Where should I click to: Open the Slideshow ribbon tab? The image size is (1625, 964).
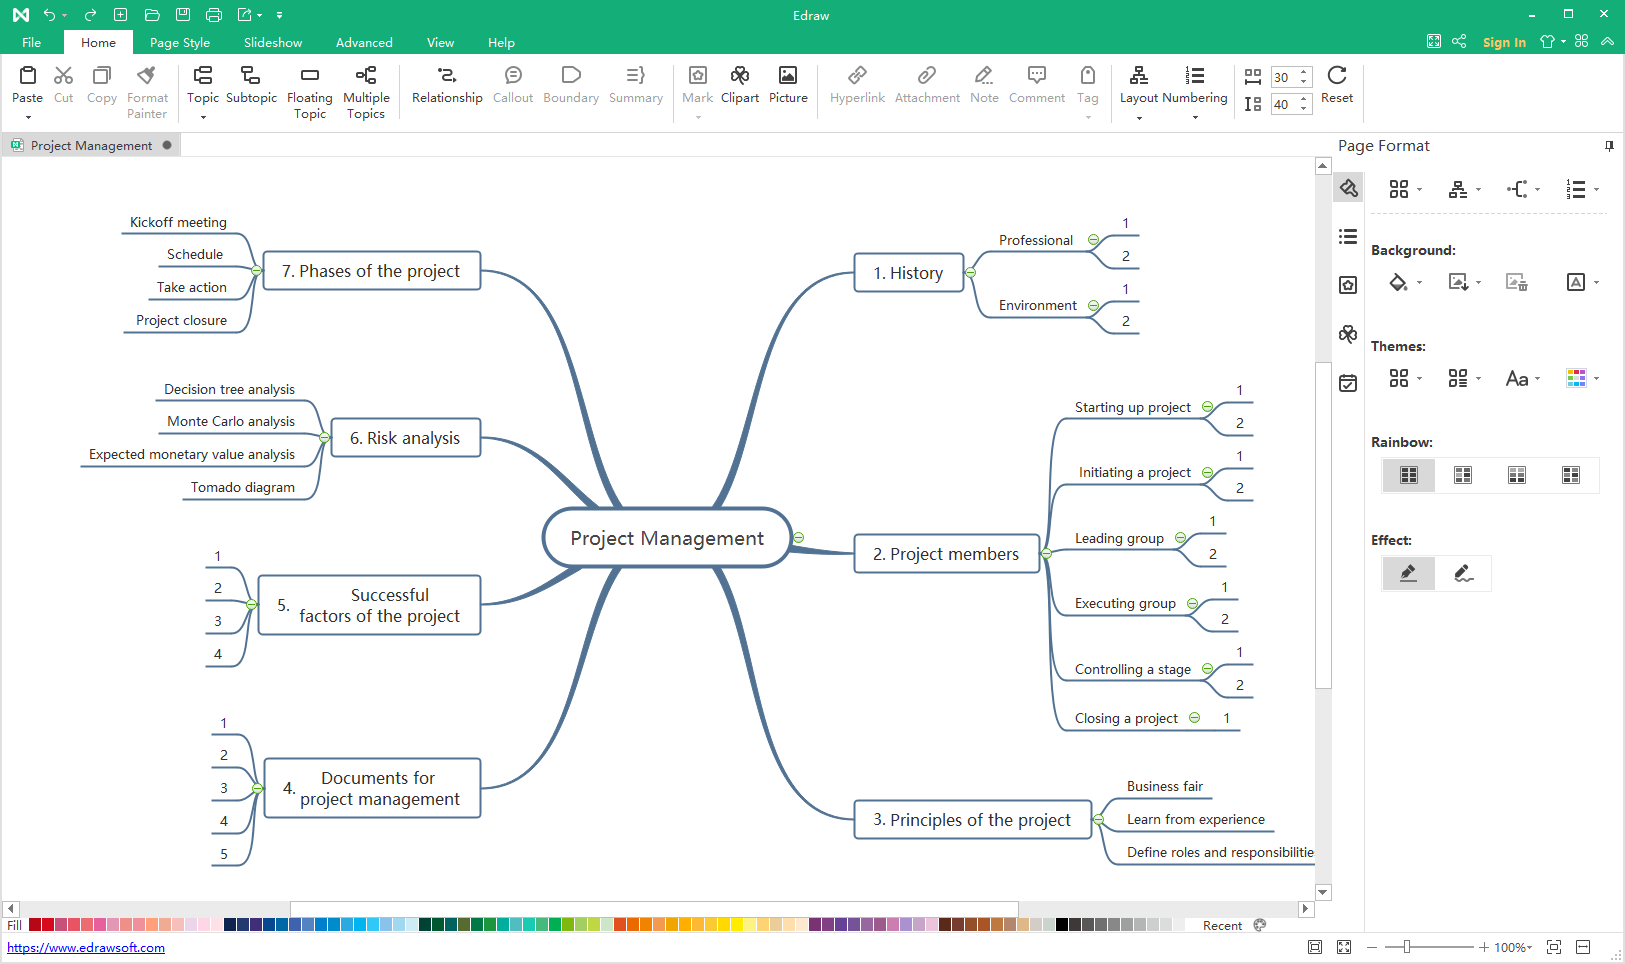(x=273, y=43)
